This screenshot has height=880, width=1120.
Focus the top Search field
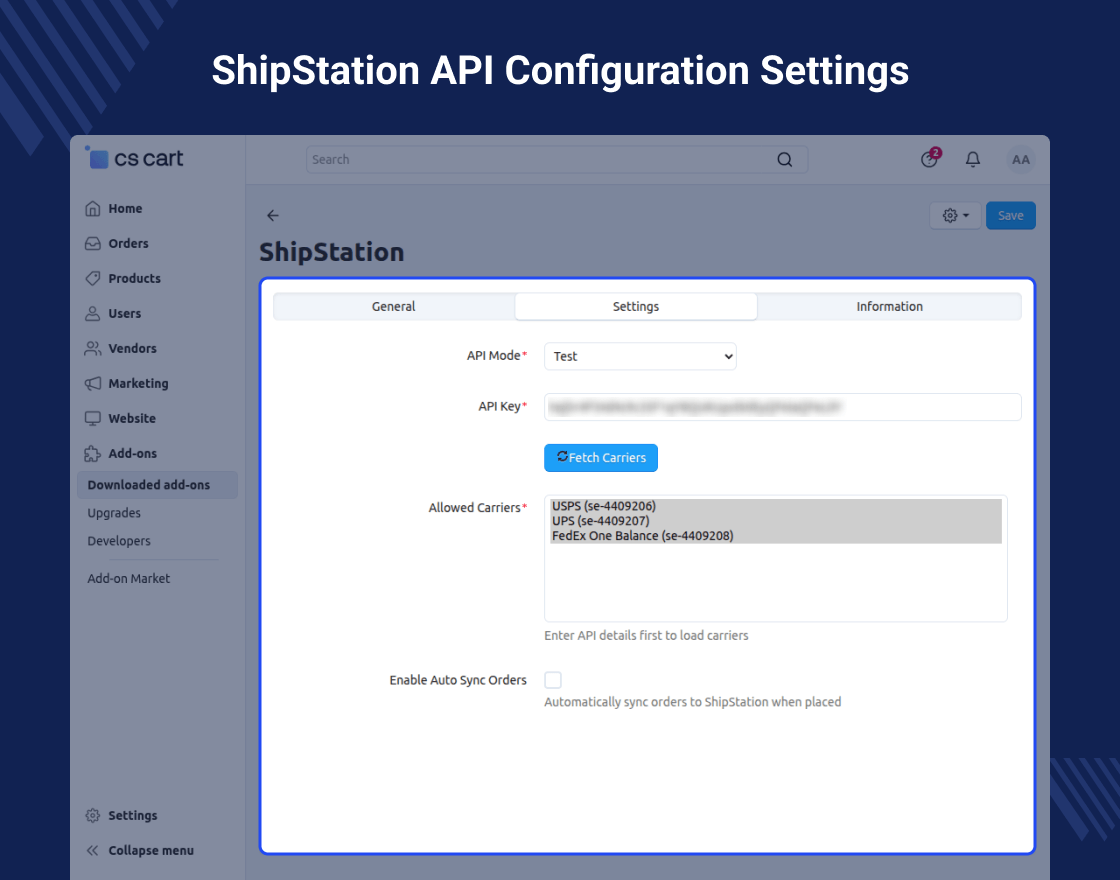[x=556, y=159]
